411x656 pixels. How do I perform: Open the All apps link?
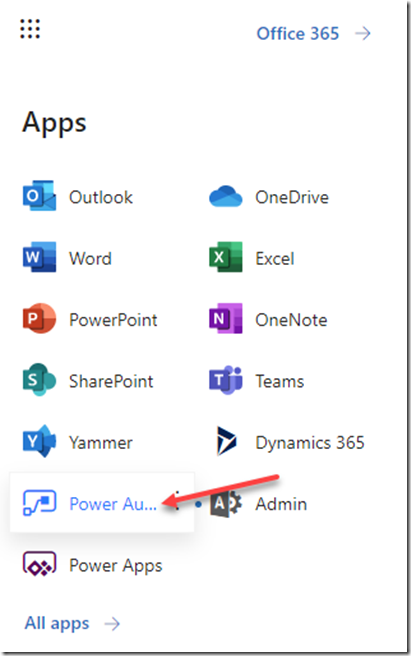[x=57, y=623]
